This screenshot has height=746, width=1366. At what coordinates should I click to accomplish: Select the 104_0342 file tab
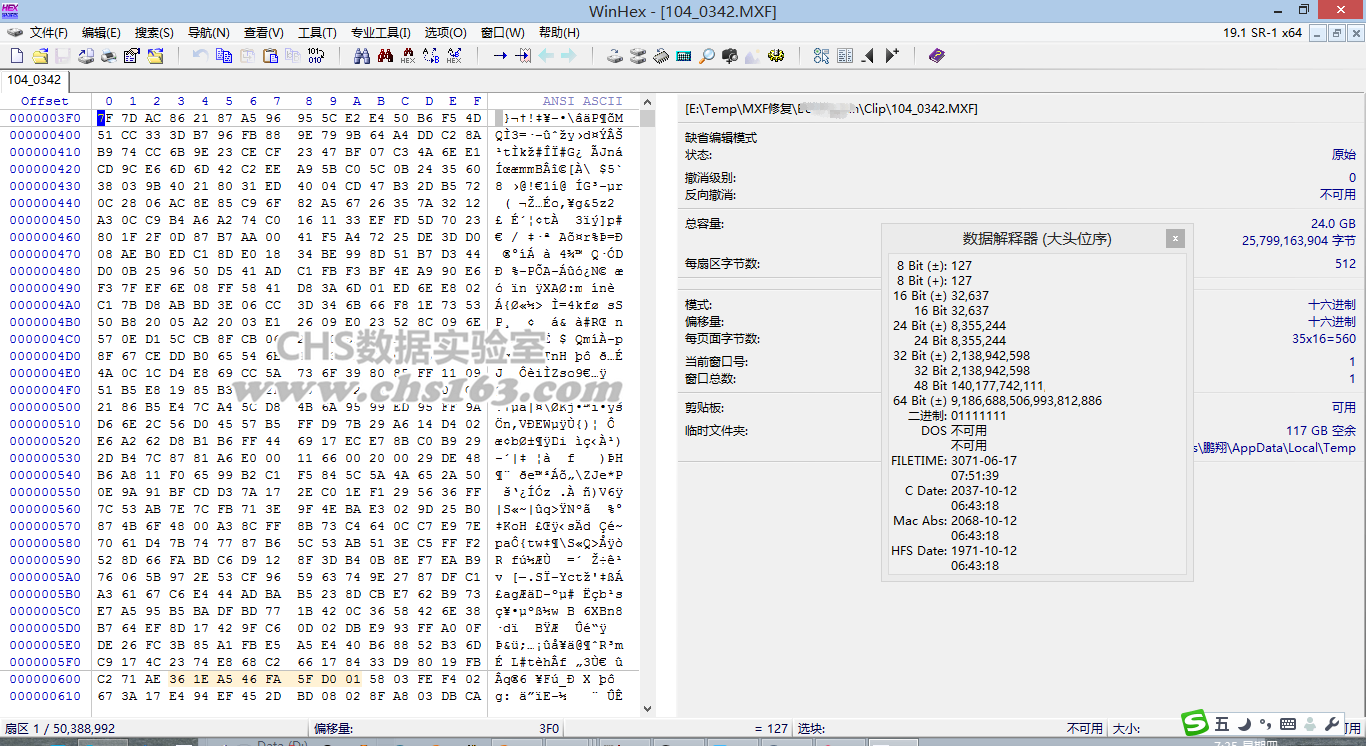click(34, 80)
